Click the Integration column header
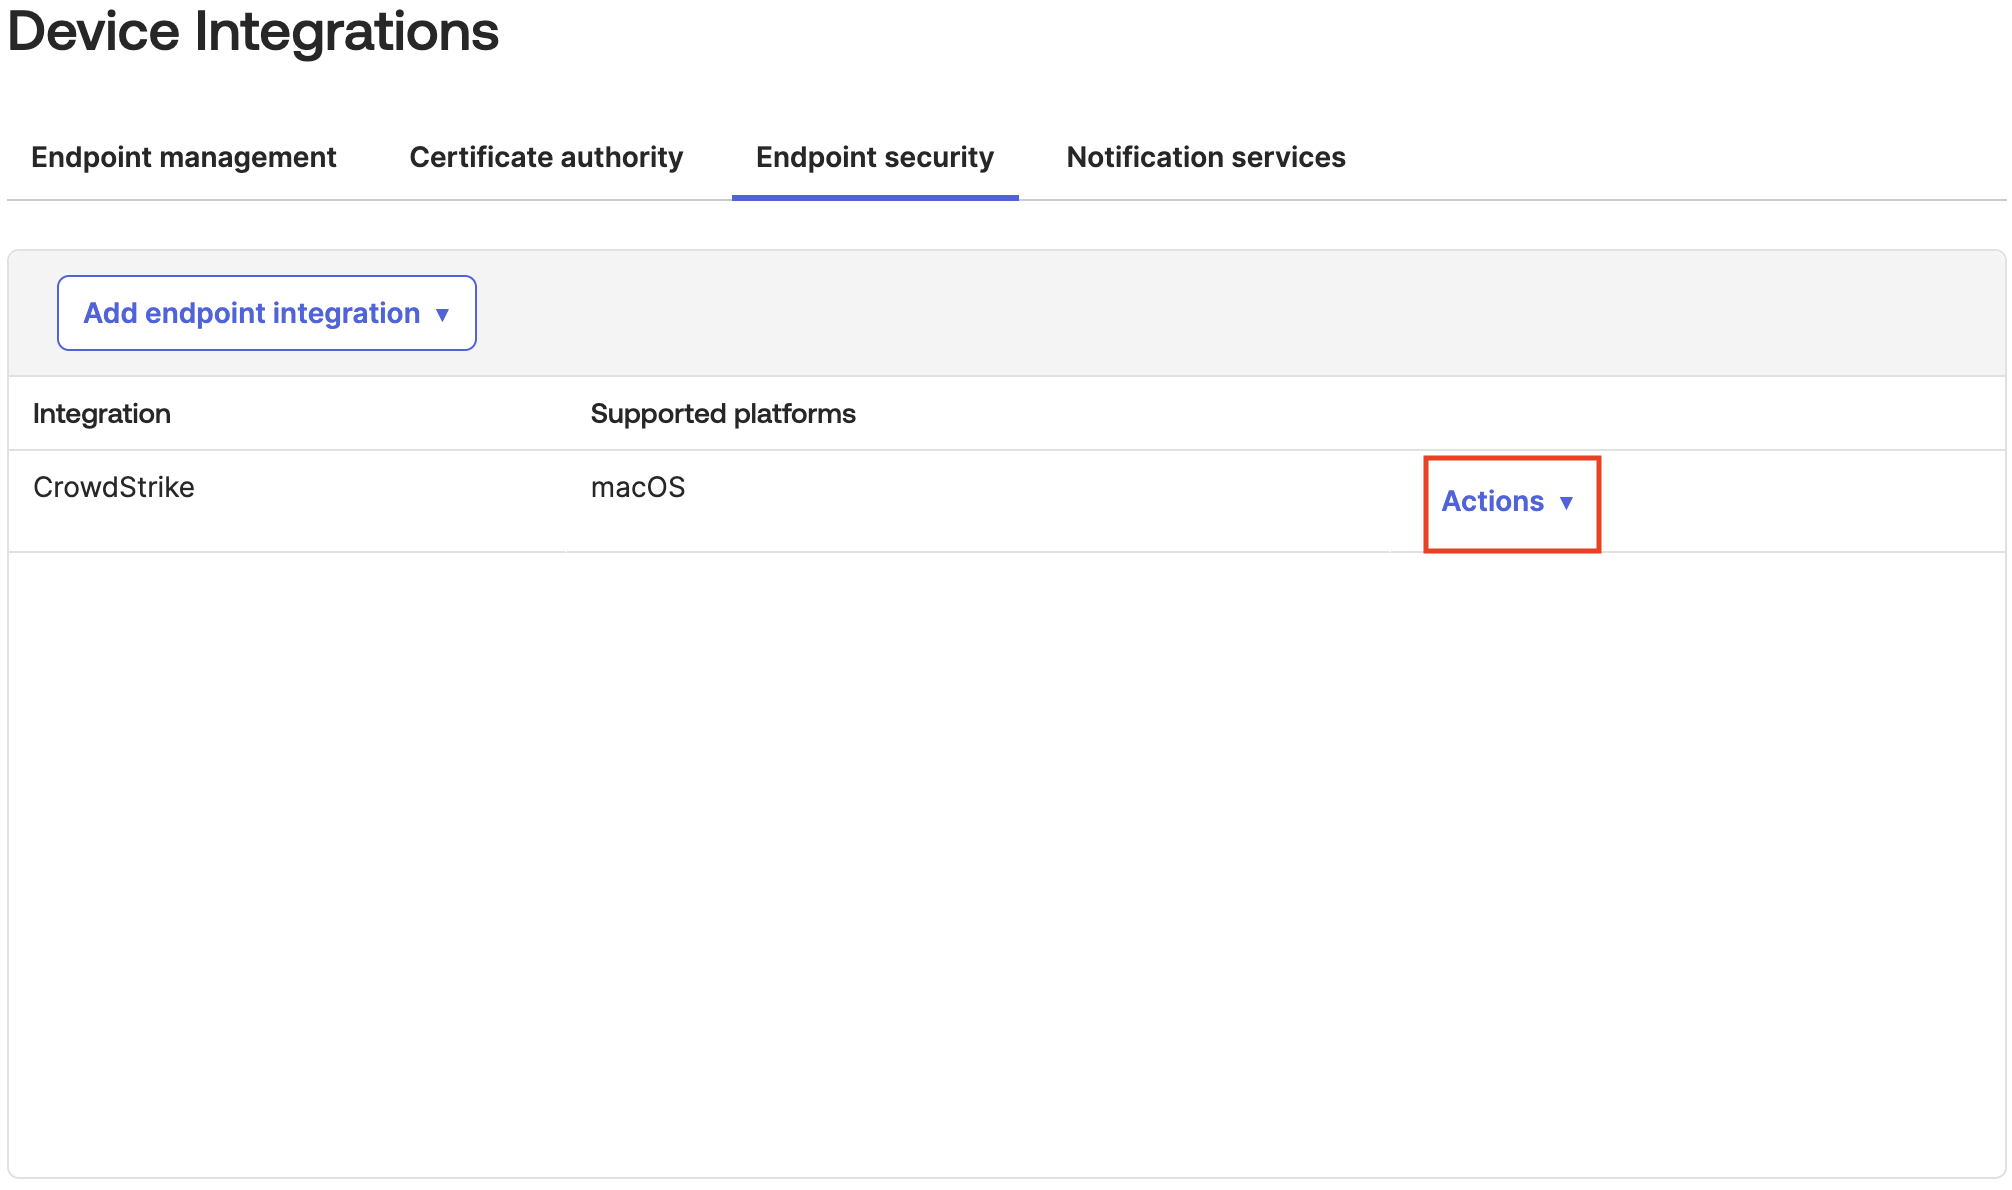This screenshot has height=1190, width=2012. [x=102, y=413]
